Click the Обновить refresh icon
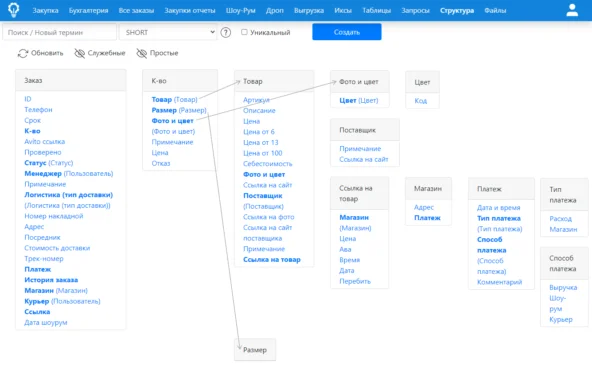592x366 pixels. [23, 53]
